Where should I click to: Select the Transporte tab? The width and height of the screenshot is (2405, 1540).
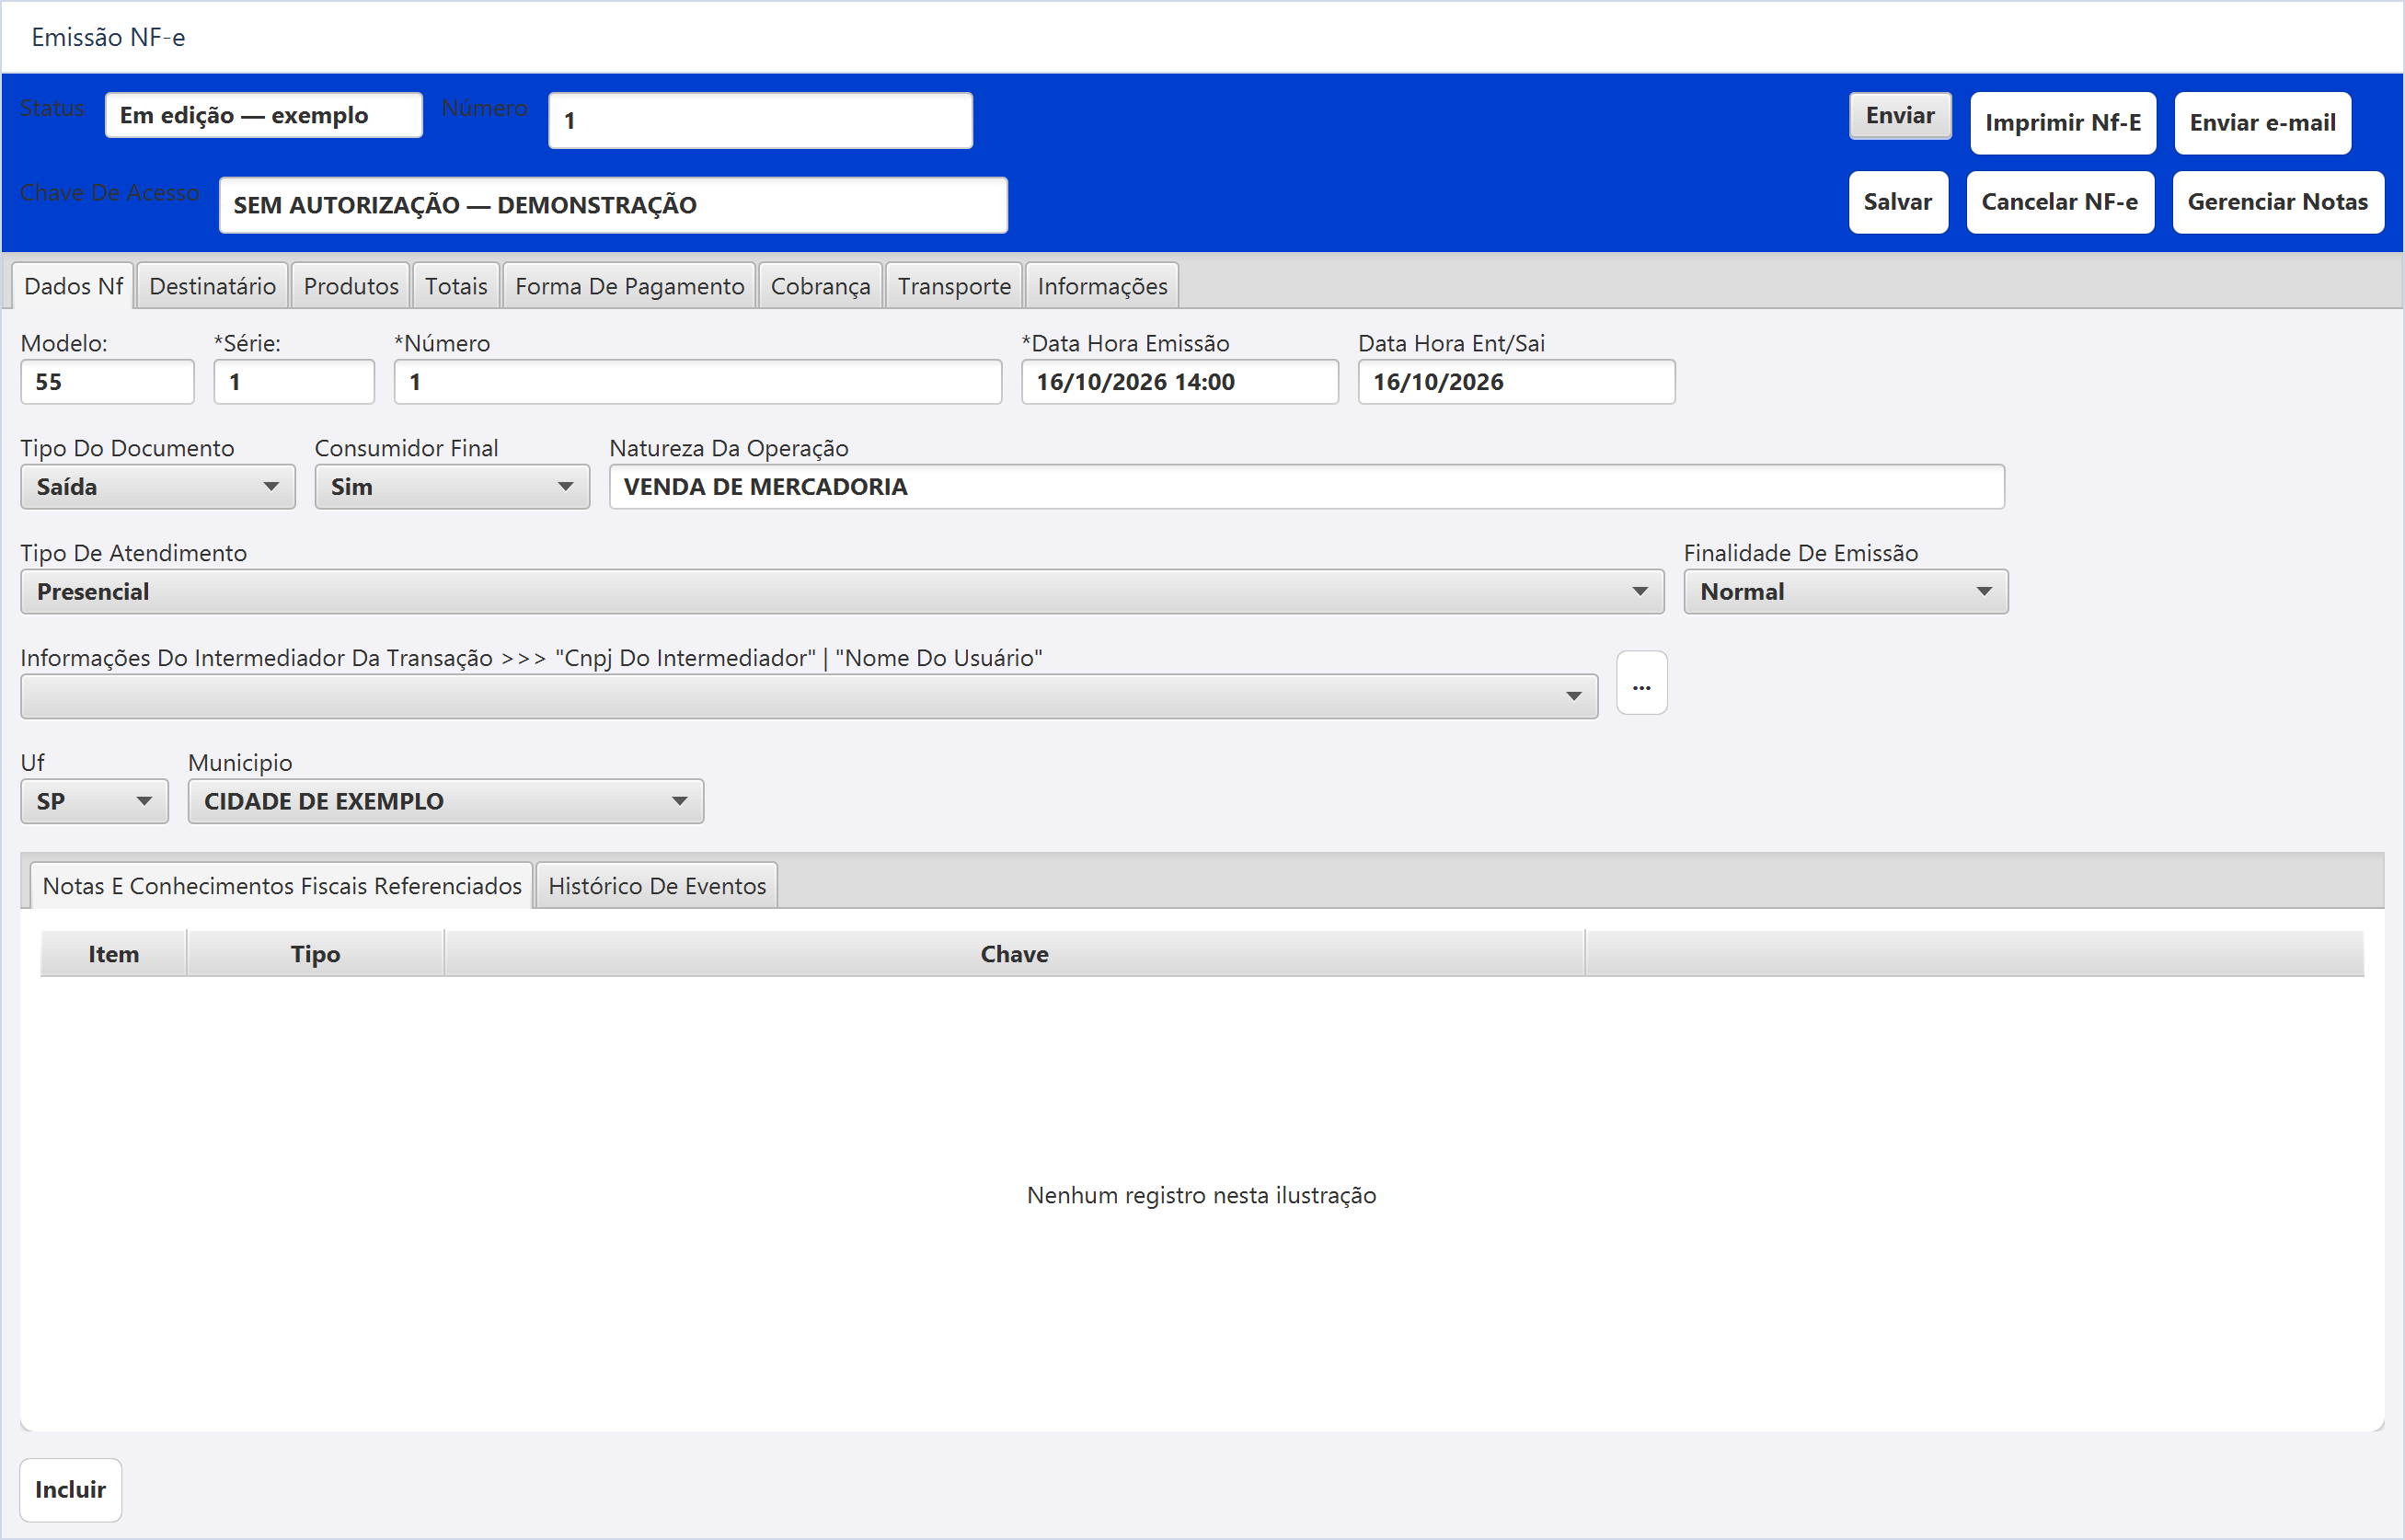954,286
